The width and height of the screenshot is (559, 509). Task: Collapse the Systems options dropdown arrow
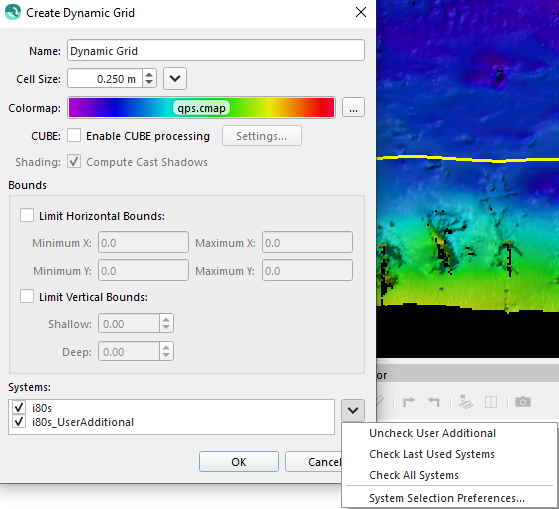pyautogui.click(x=353, y=410)
